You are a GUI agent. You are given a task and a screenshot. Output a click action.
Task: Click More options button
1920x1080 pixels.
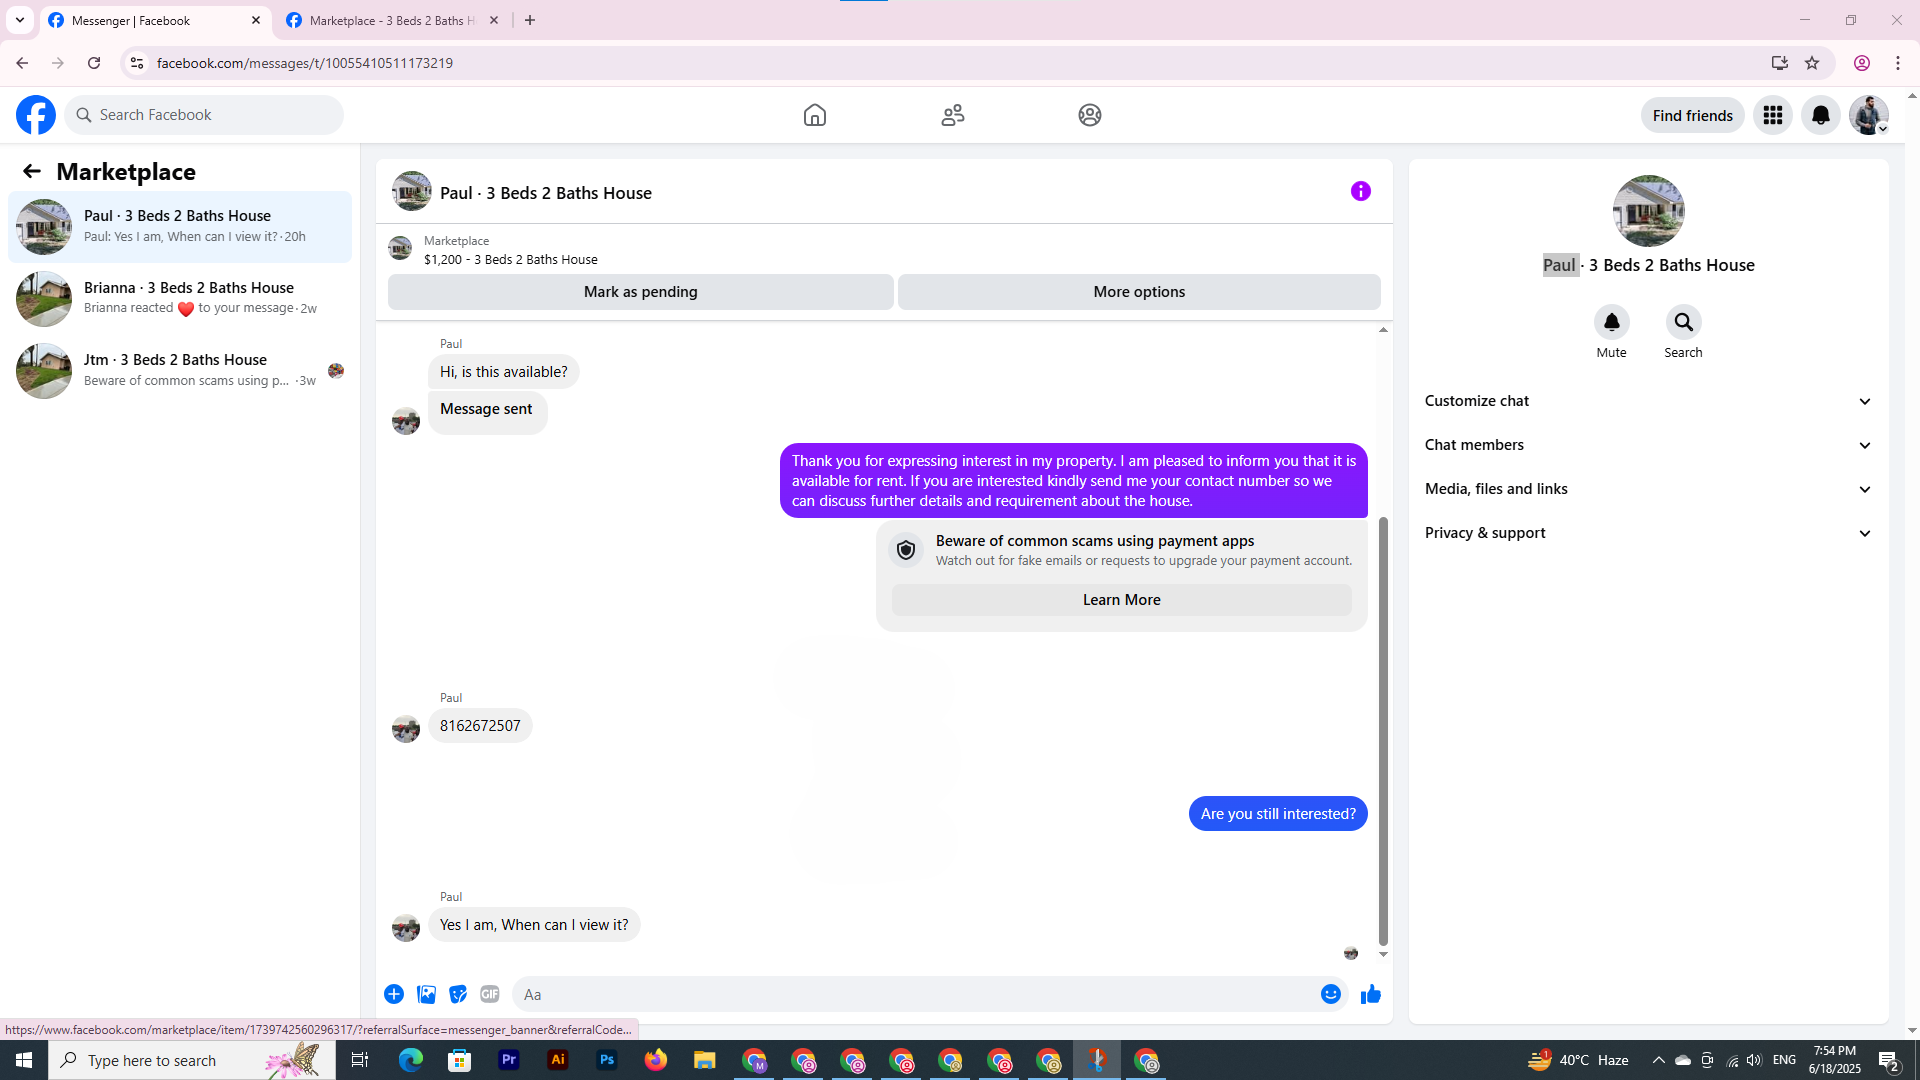click(1139, 292)
